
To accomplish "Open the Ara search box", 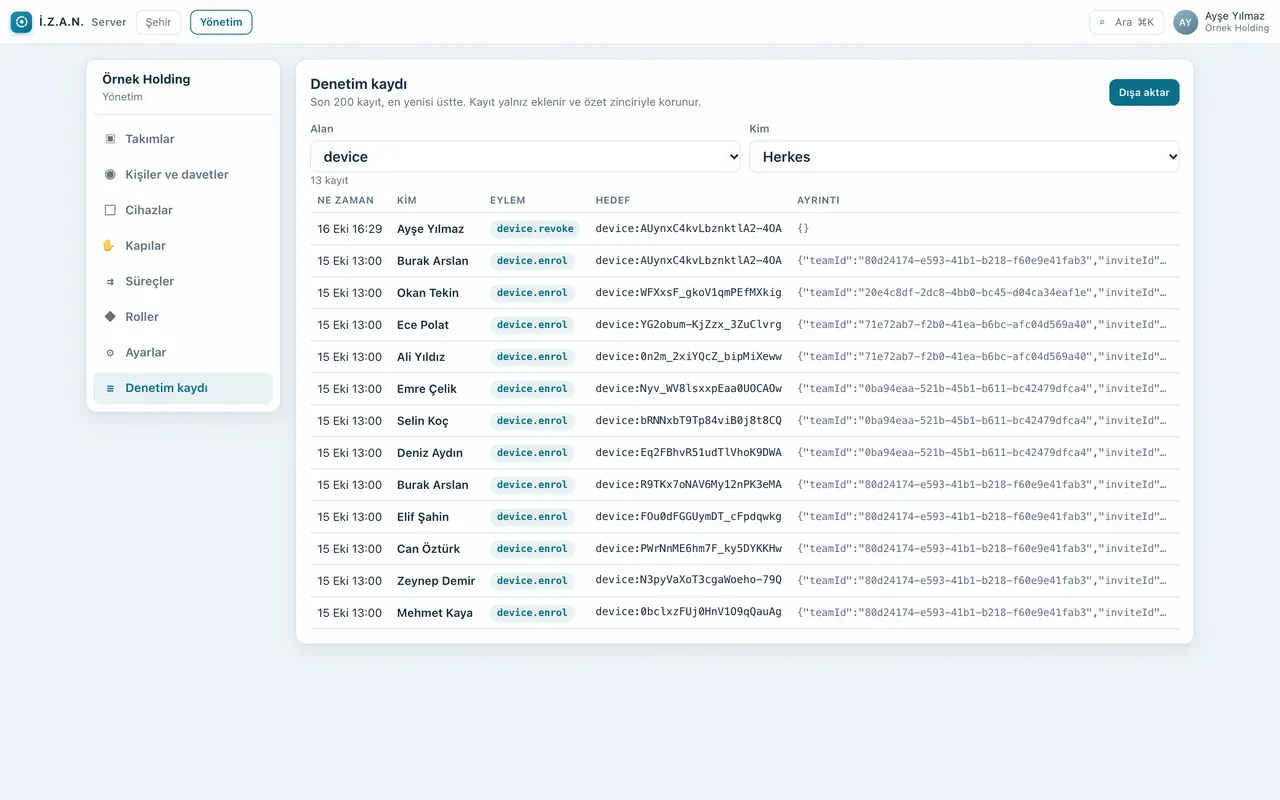I will [1126, 22].
